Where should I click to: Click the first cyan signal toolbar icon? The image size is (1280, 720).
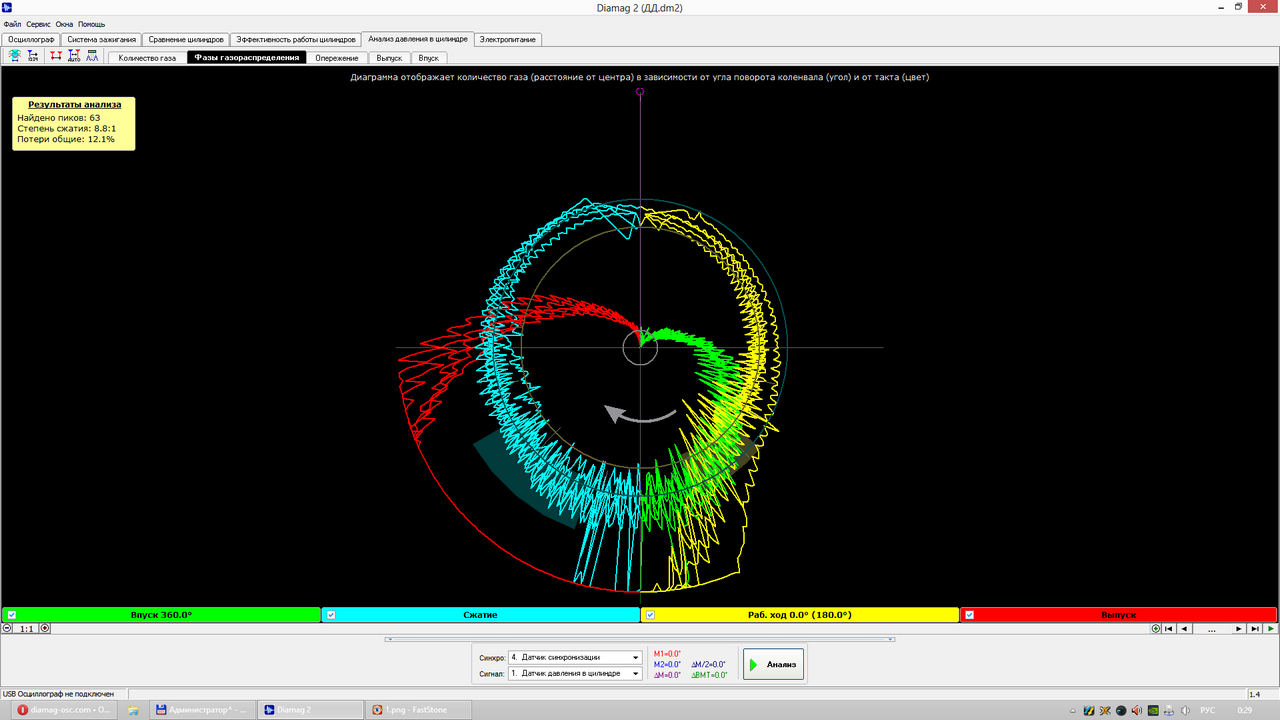(x=15, y=57)
